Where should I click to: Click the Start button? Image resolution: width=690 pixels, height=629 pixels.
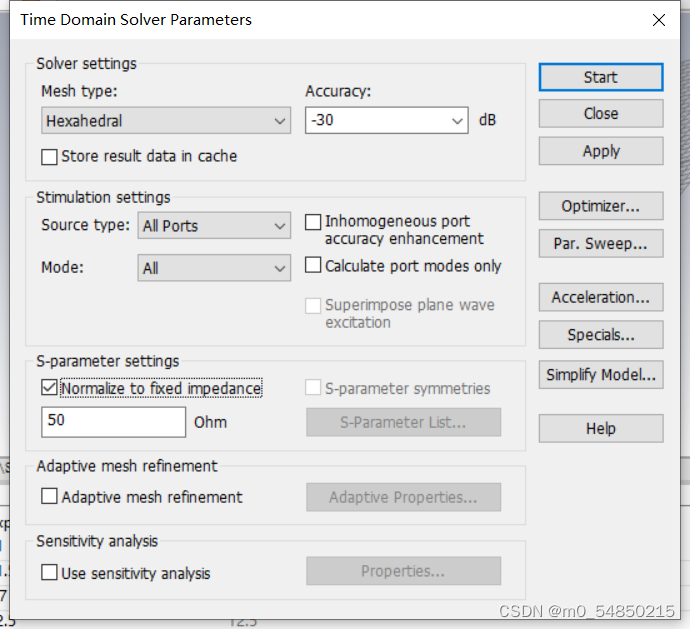[x=600, y=77]
